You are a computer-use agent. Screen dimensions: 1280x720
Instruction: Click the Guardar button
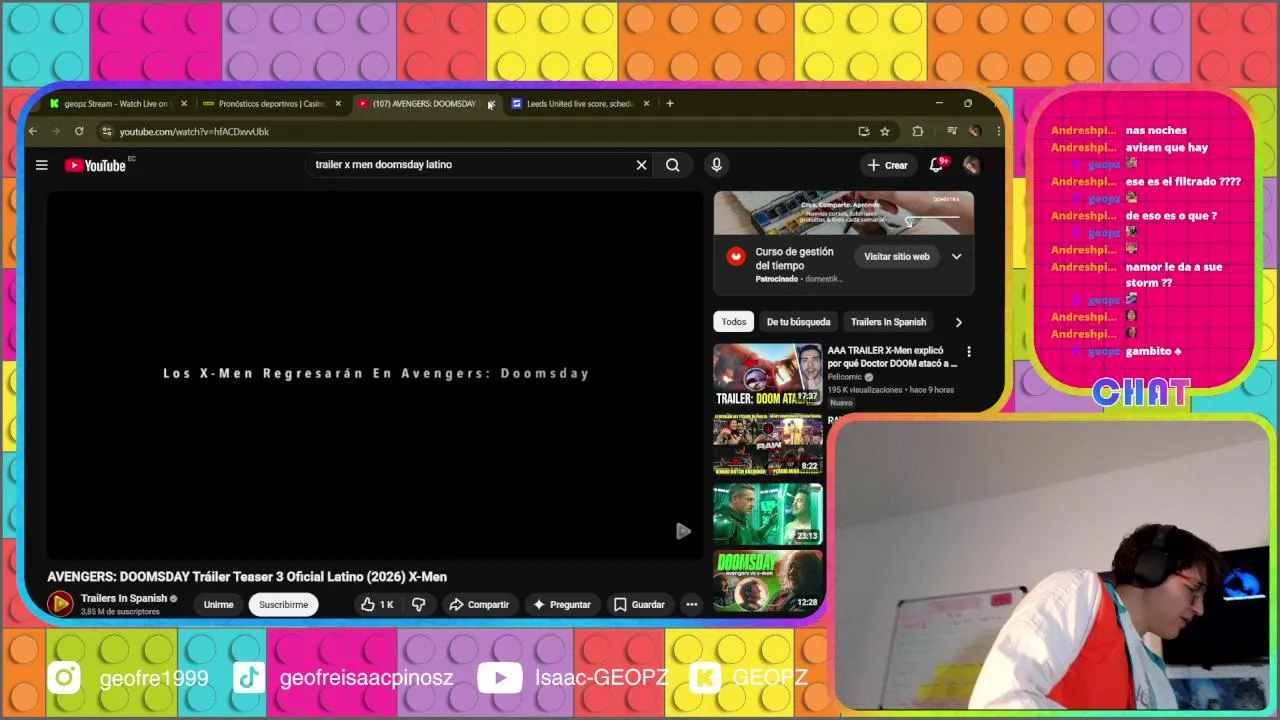[x=639, y=604]
